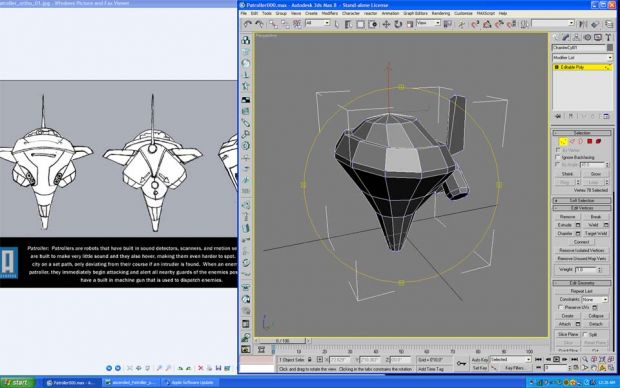The width and height of the screenshot is (620, 388).
Task: Click the Shrink selection button
Action: pyautogui.click(x=567, y=174)
